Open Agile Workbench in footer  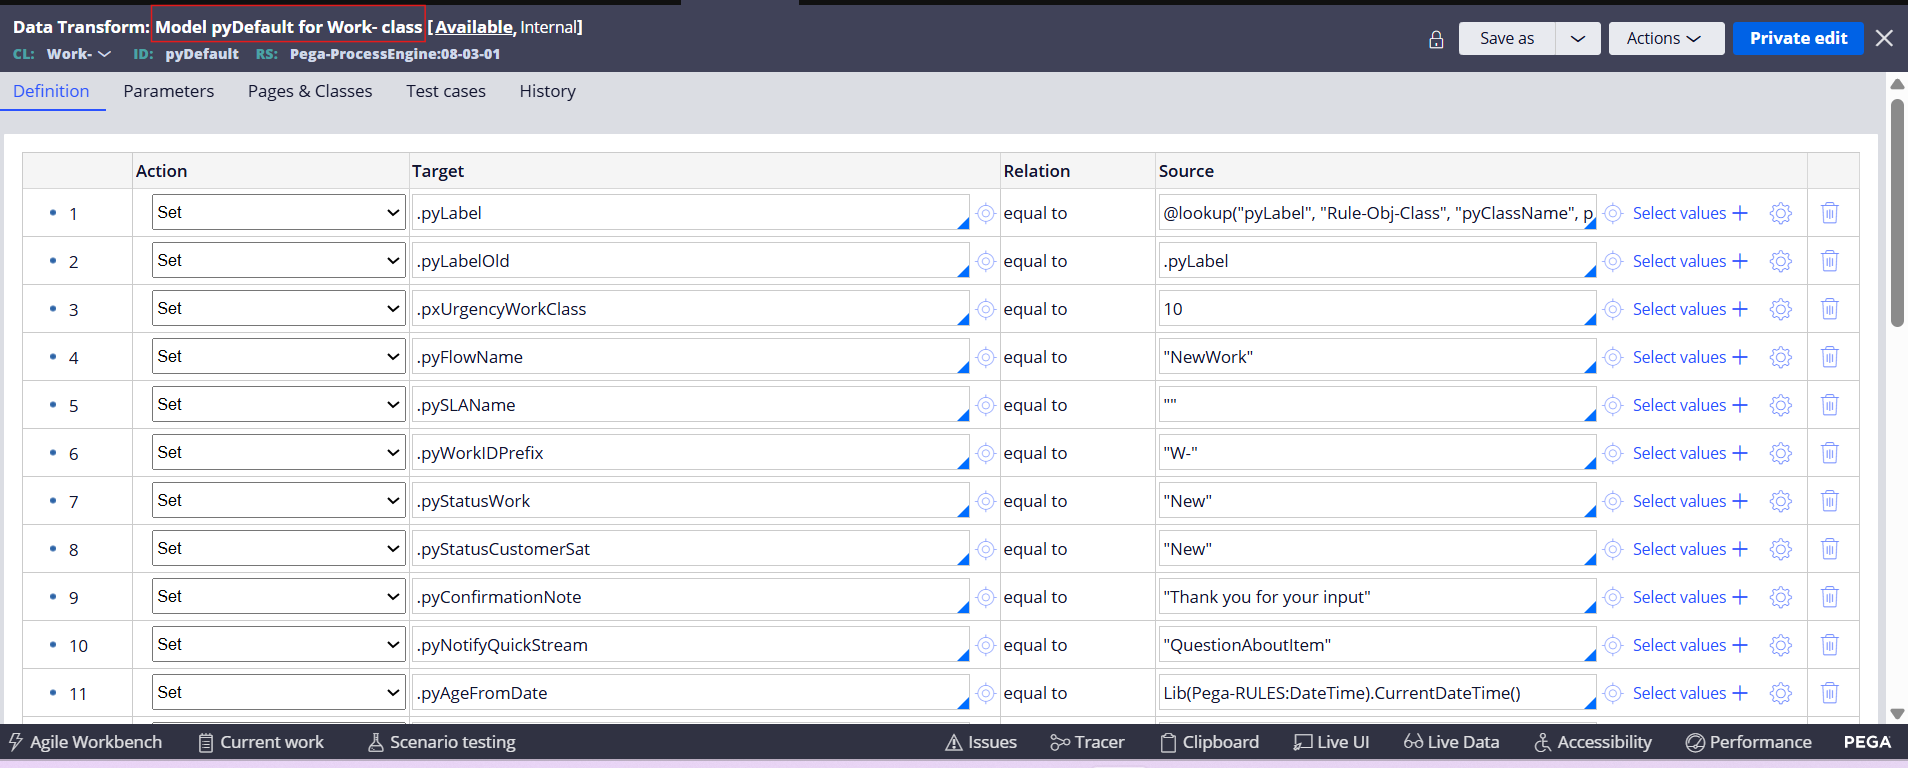tap(85, 742)
